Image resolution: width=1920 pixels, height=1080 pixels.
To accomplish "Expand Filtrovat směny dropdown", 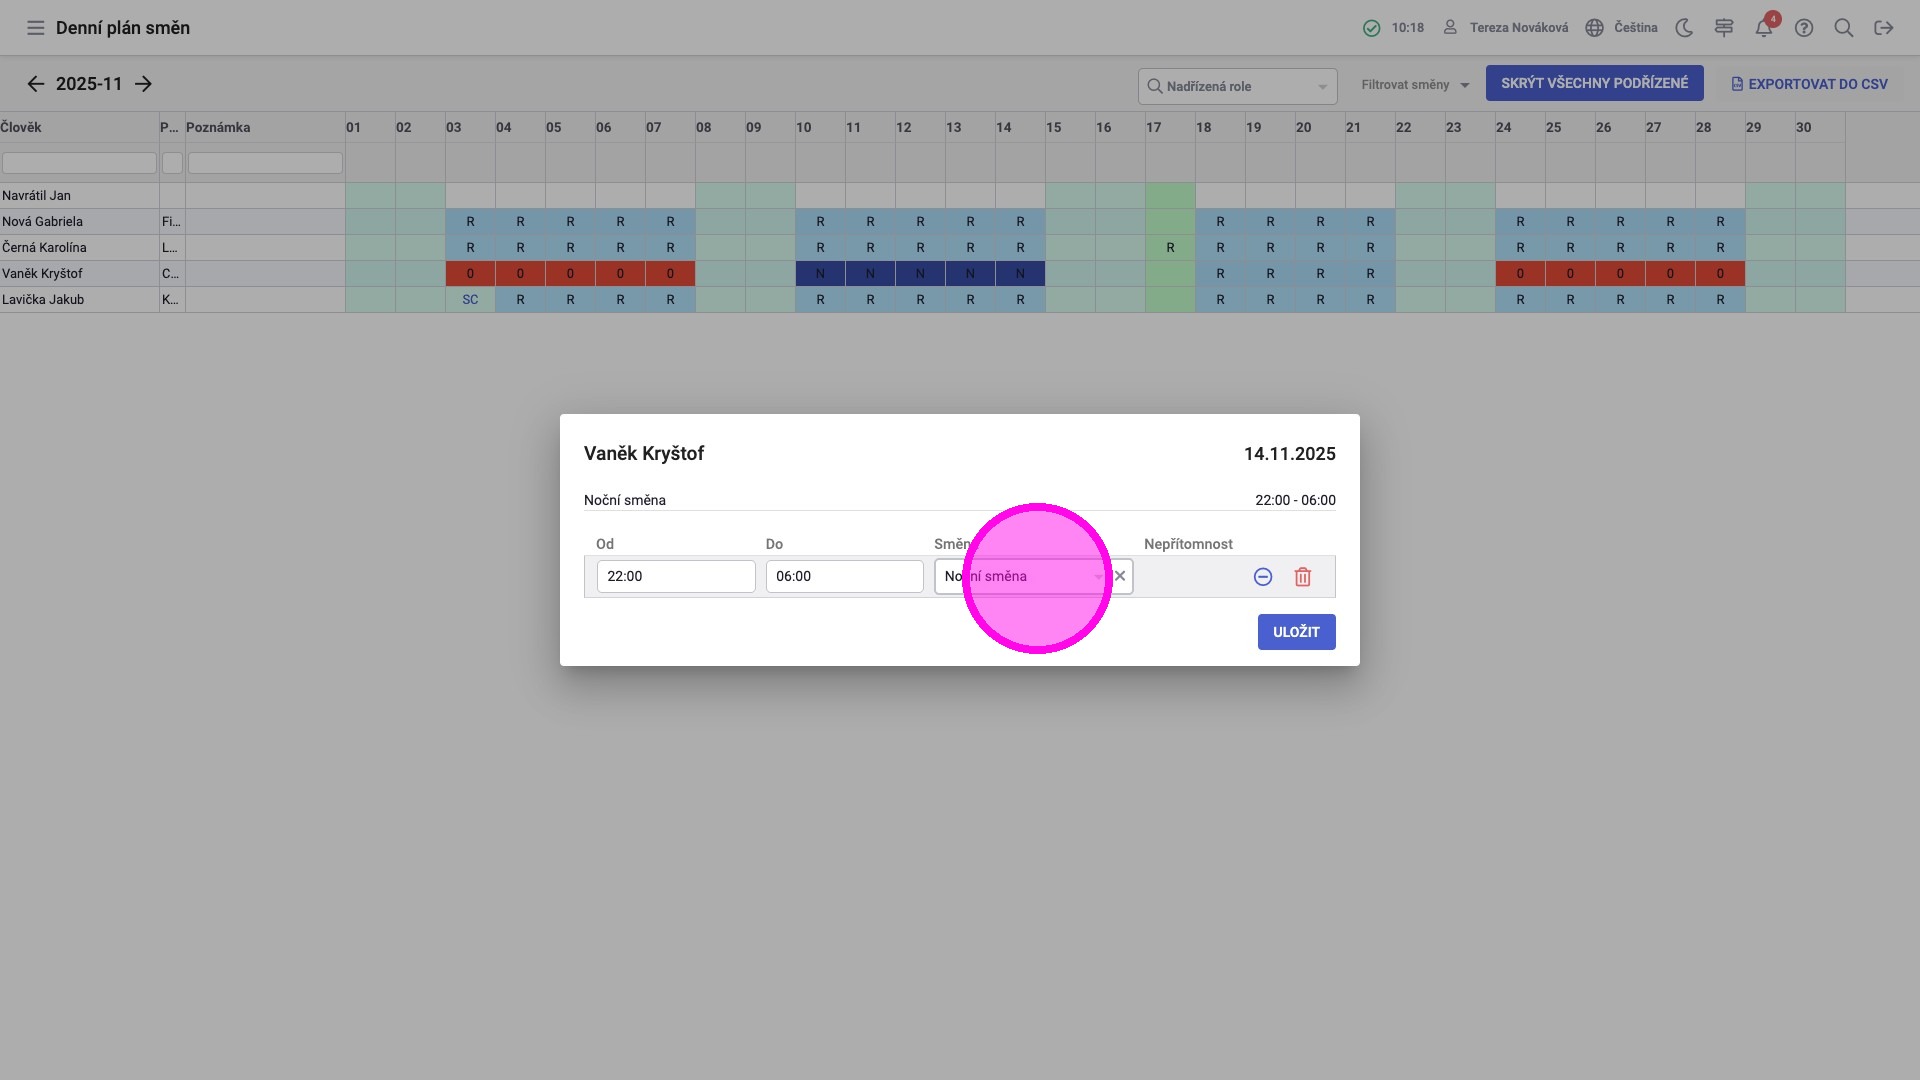I will click(x=1415, y=85).
